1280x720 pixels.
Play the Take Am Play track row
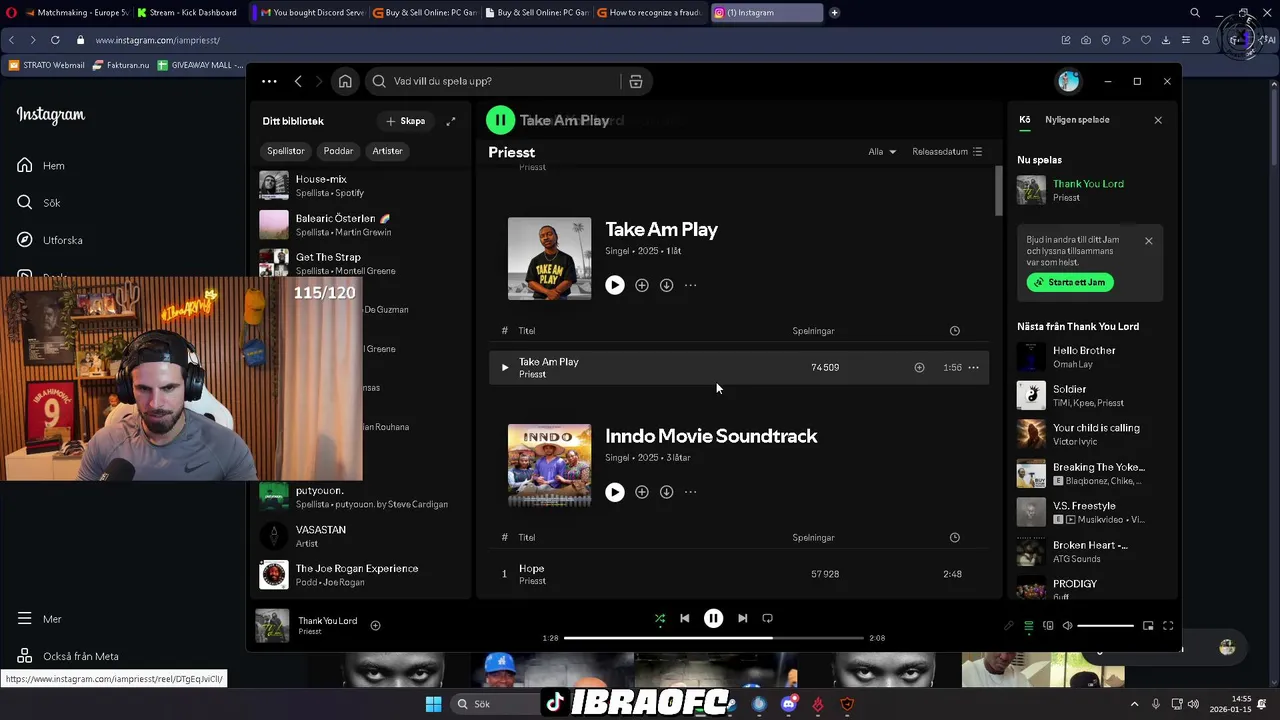tap(504, 367)
